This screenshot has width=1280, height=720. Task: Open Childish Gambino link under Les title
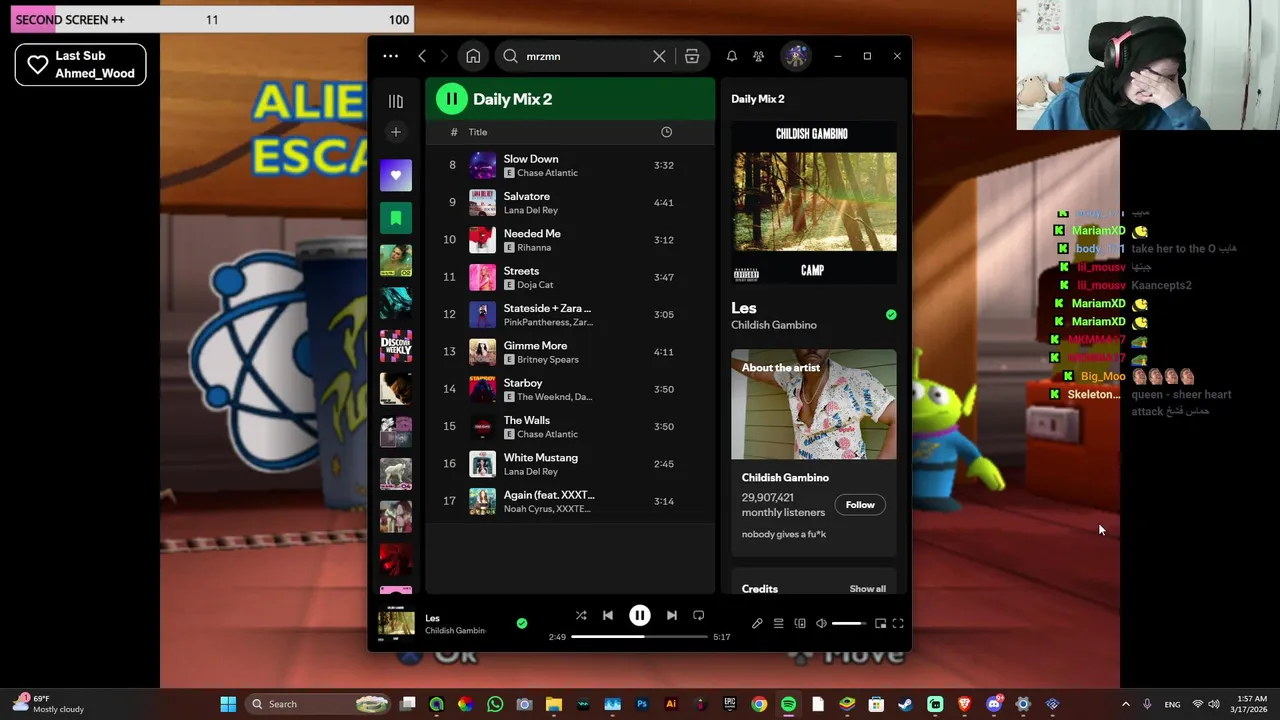774,325
